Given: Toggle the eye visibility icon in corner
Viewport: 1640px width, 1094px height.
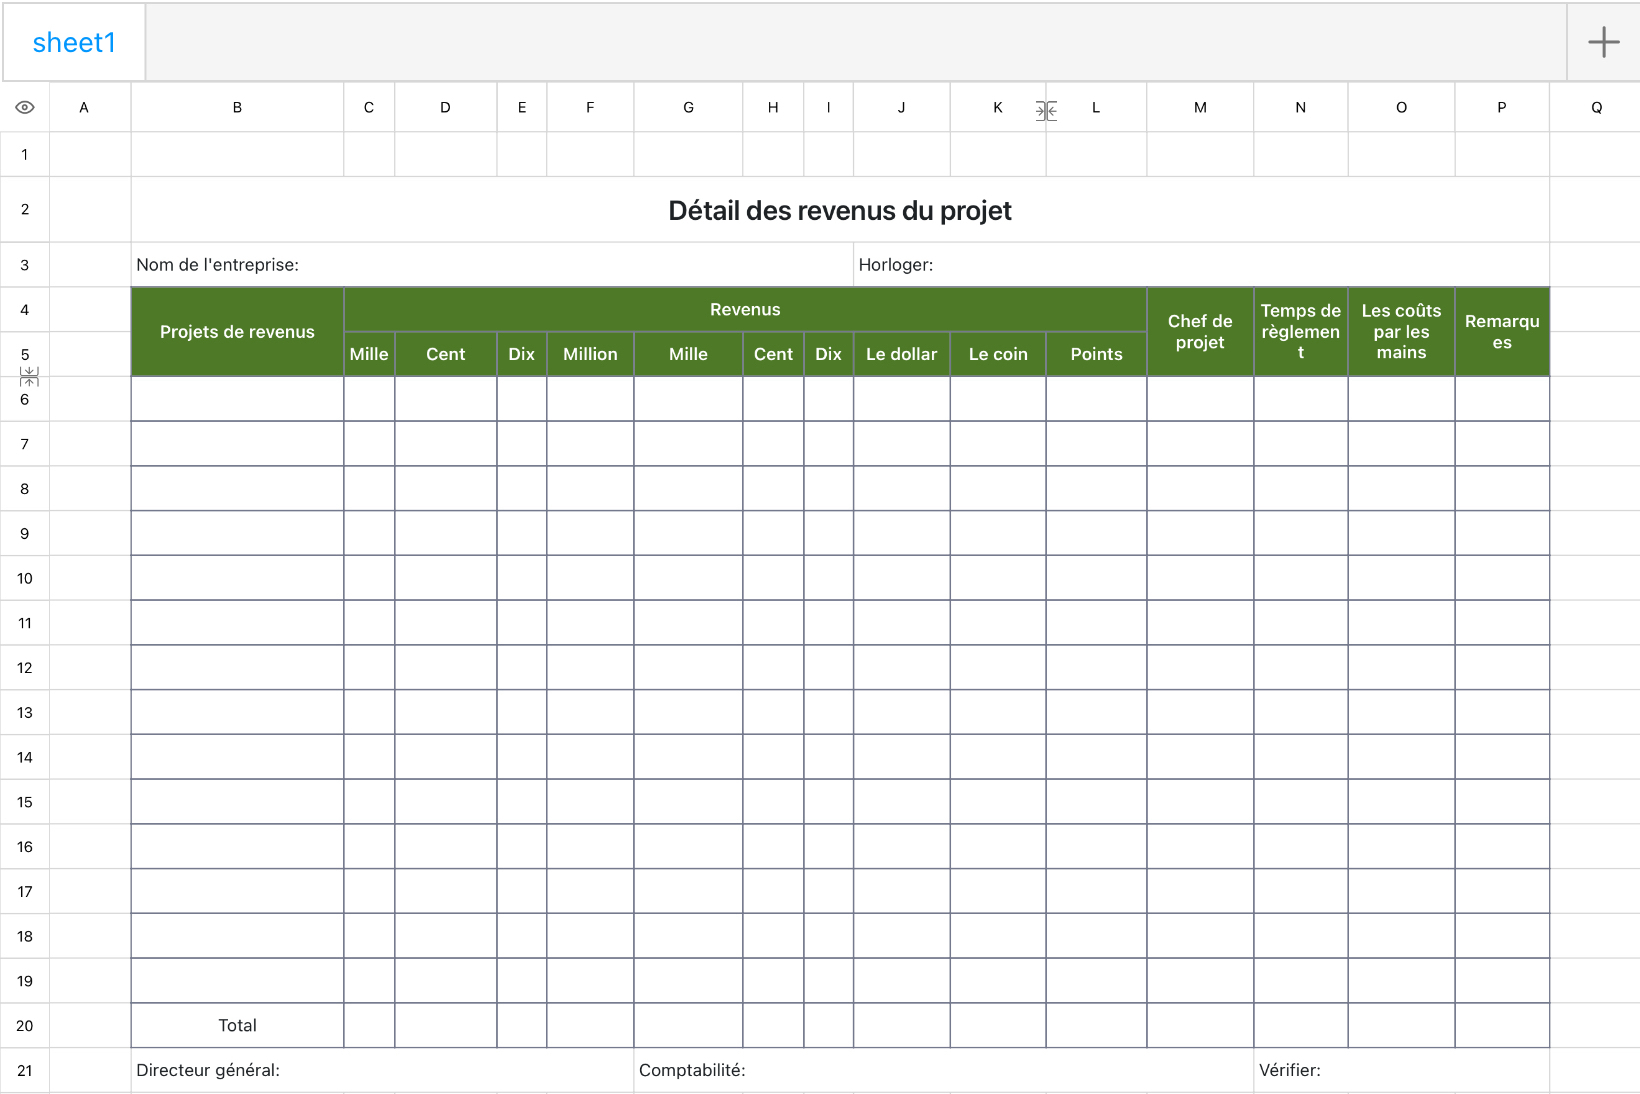Looking at the screenshot, I should 25,107.
